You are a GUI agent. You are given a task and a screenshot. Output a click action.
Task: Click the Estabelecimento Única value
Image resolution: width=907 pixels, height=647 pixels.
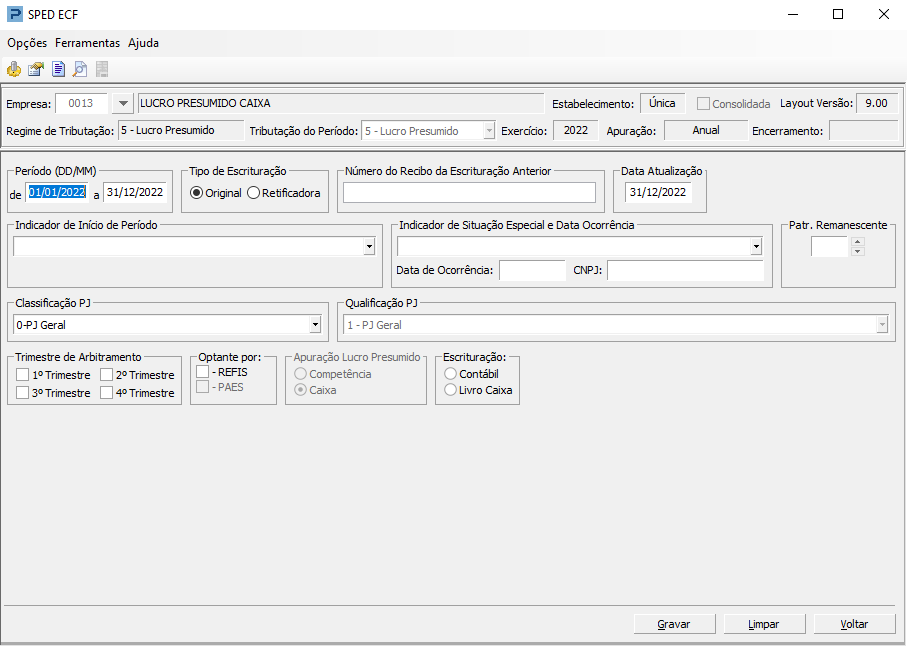point(662,103)
